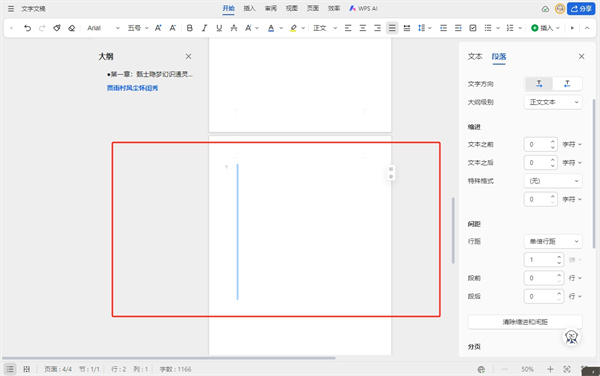Open the green 插入 insert button

[x=545, y=28]
